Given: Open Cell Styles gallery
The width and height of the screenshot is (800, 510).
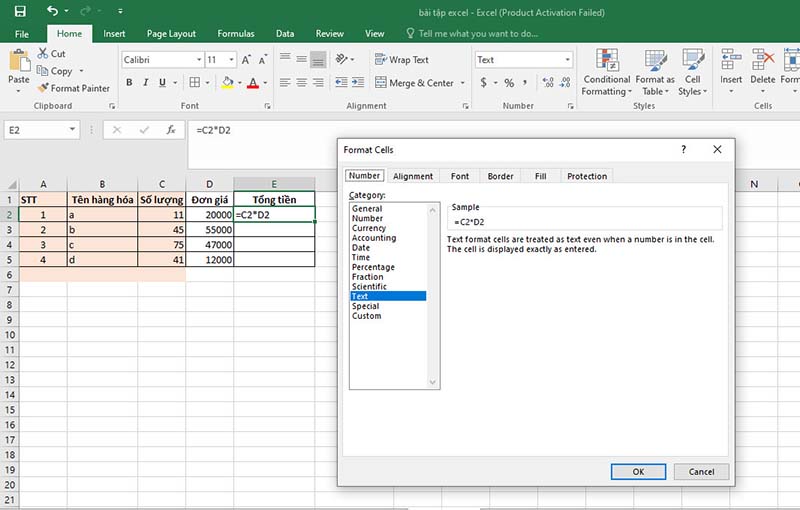Looking at the screenshot, I should pos(692,72).
